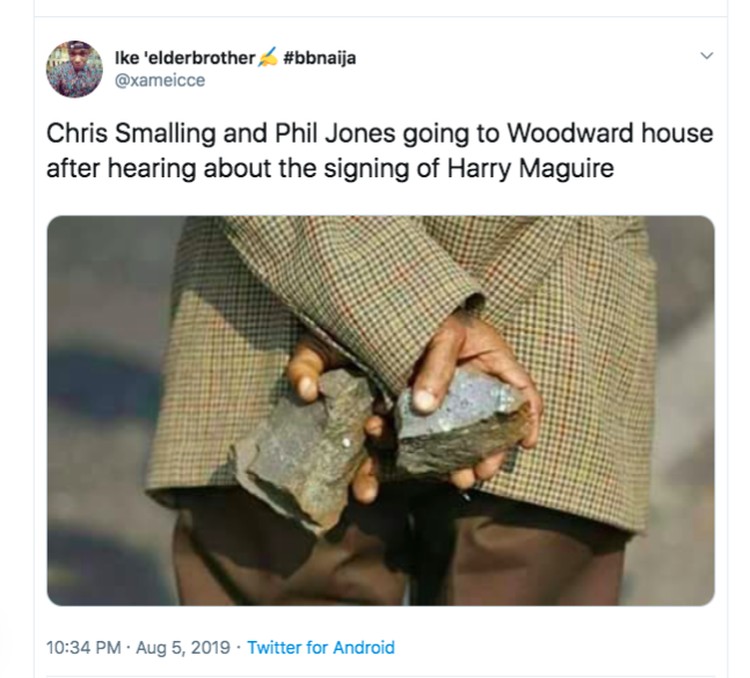
Task: Open the #bbnaija hashtag
Action: [x=320, y=58]
